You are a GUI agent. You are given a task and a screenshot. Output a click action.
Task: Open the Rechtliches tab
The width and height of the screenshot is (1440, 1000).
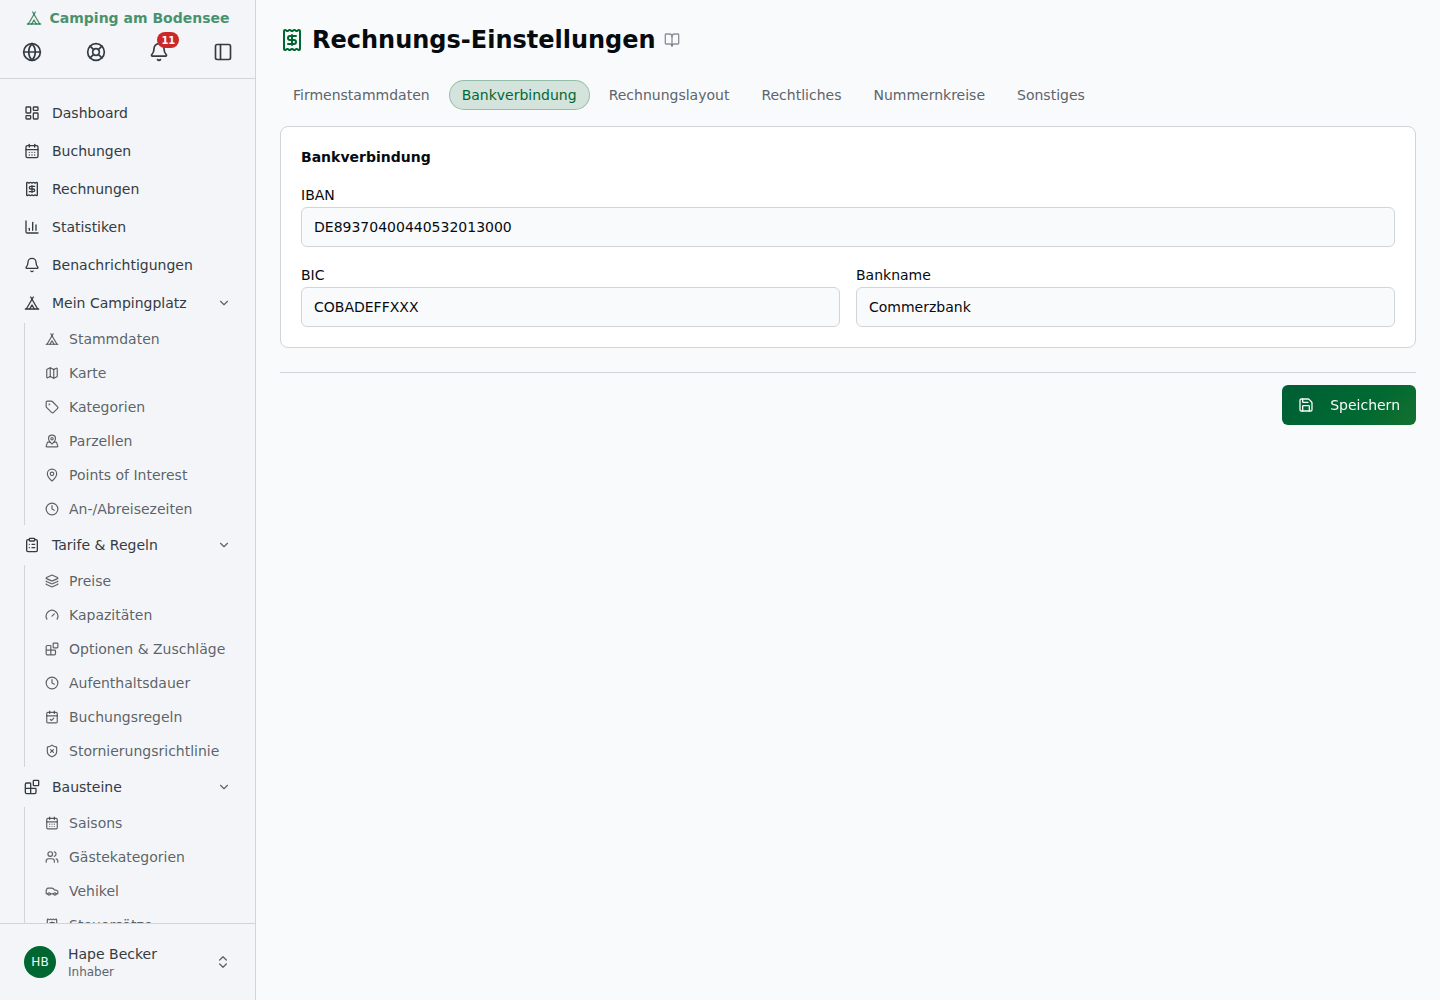(x=801, y=95)
